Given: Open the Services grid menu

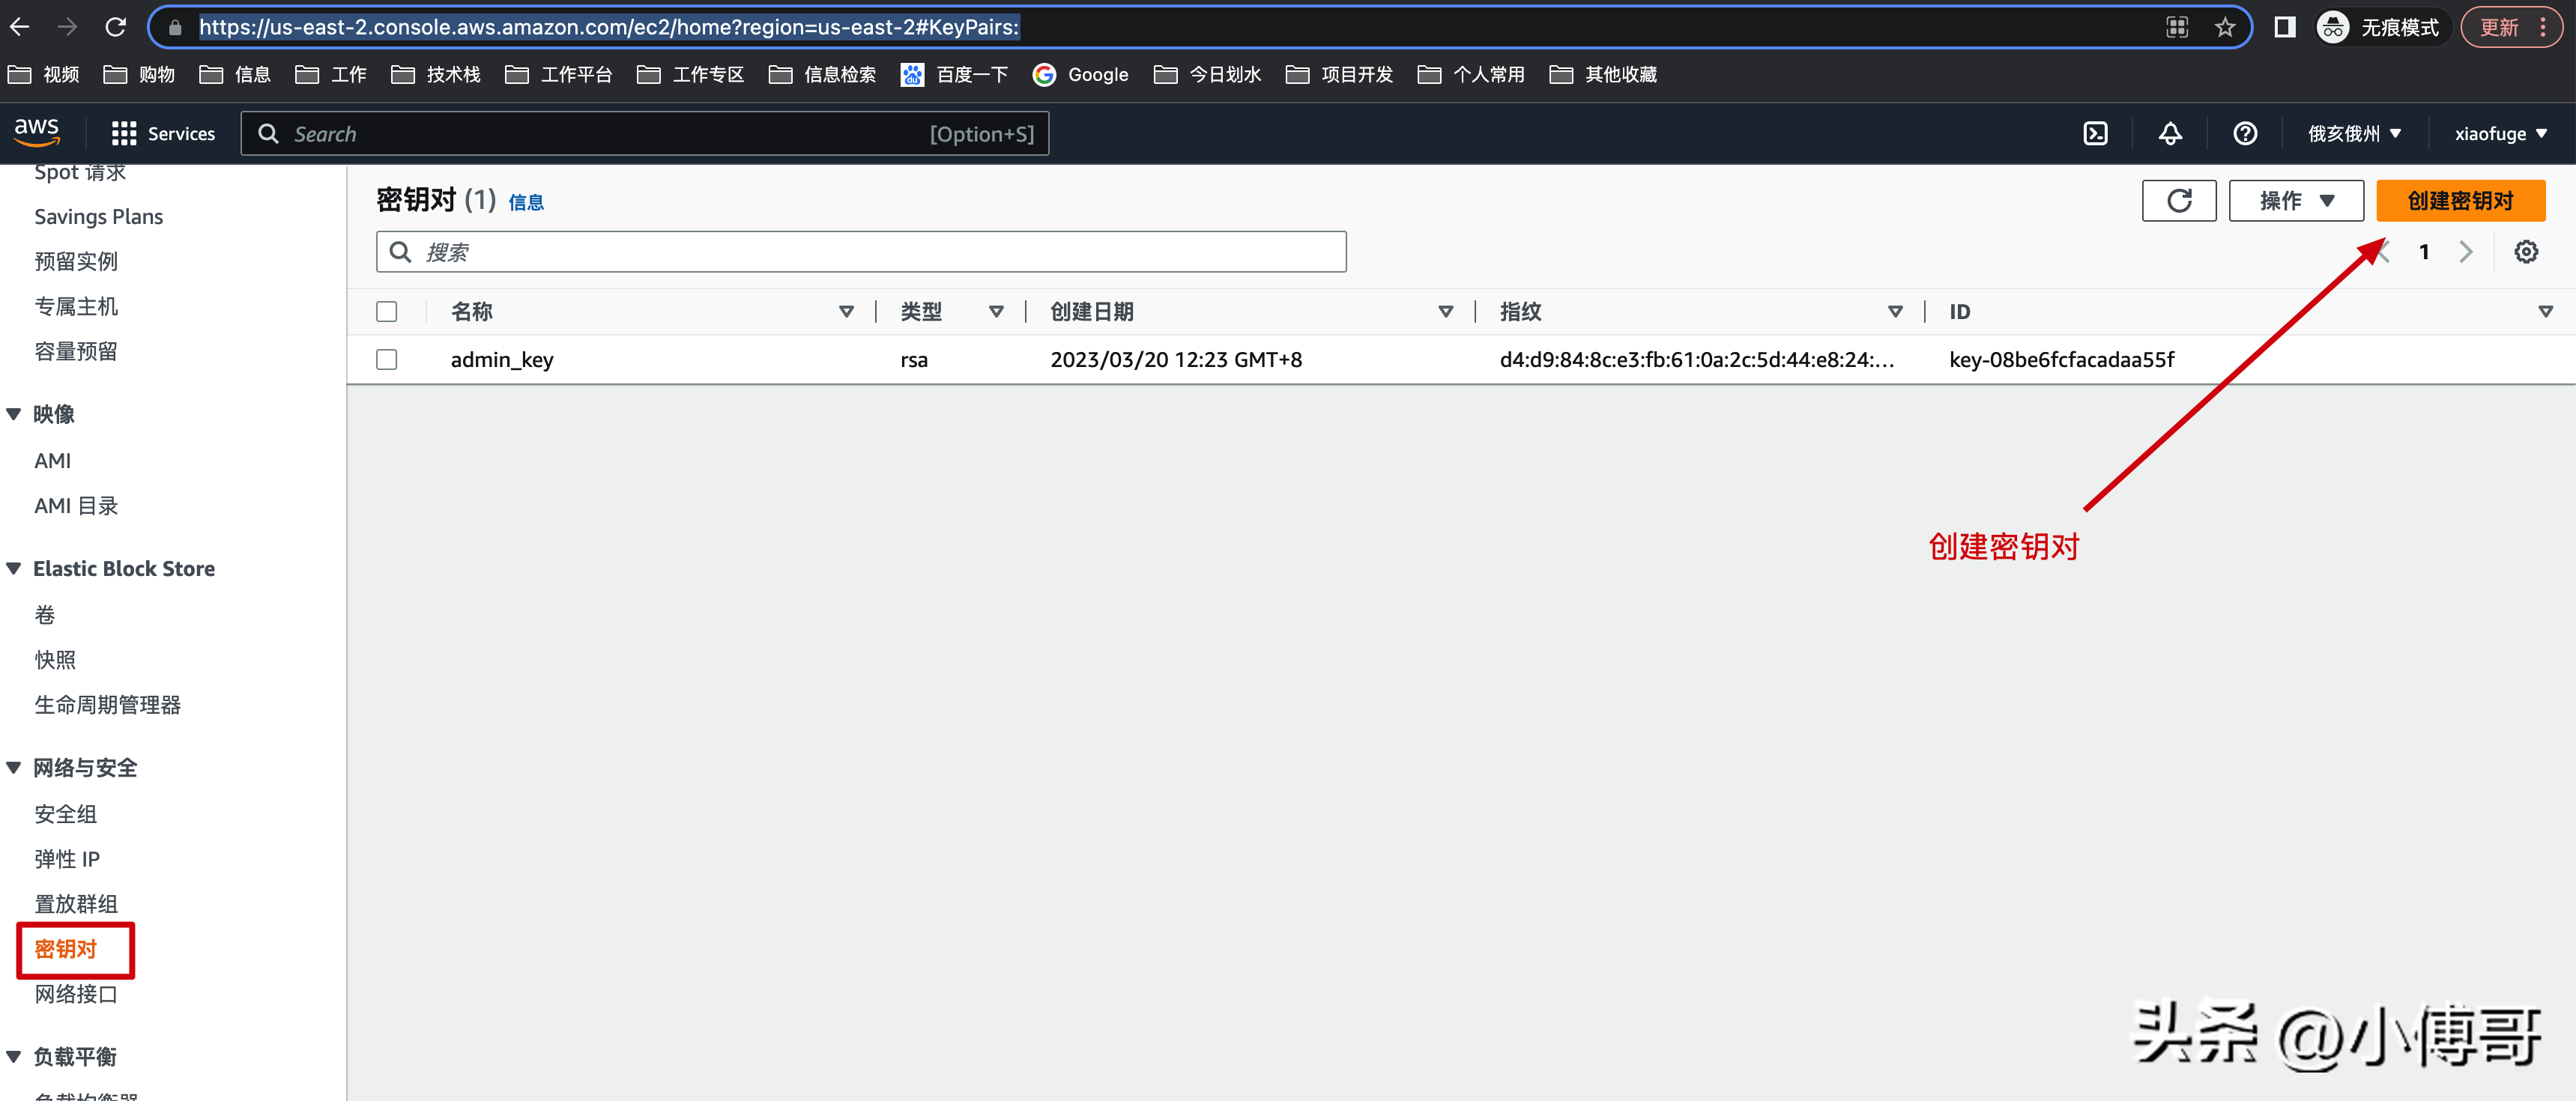Looking at the screenshot, I should 163,134.
